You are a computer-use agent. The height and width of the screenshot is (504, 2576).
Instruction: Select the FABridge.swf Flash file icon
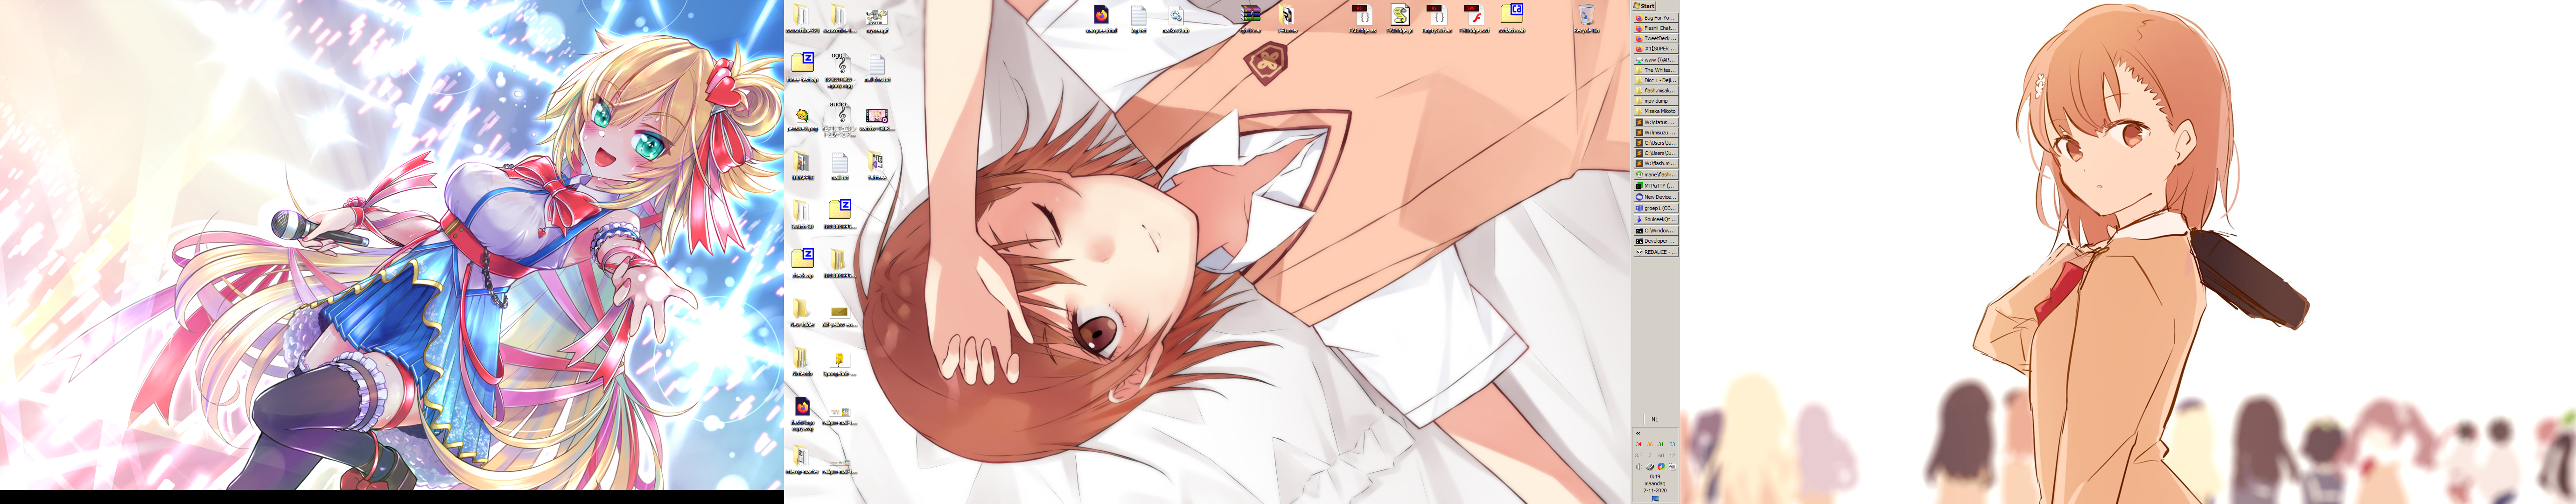[1474, 19]
